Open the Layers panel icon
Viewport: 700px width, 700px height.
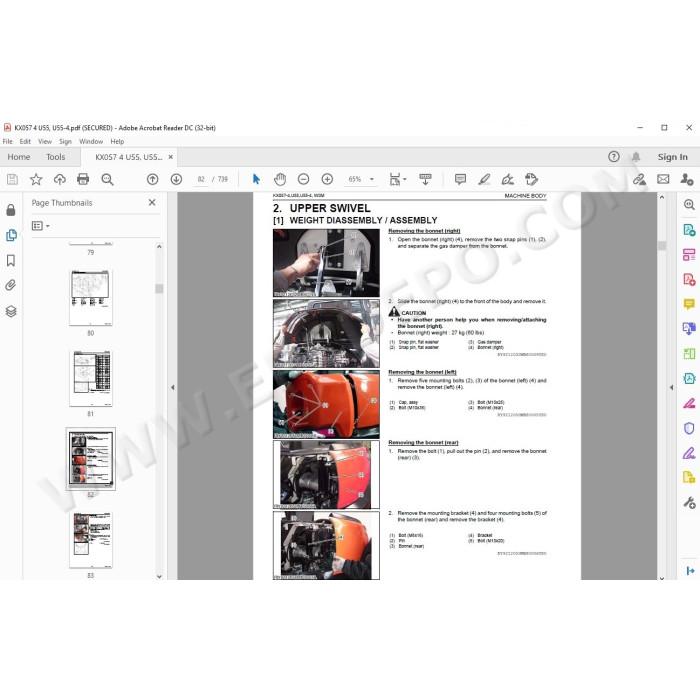tap(11, 311)
